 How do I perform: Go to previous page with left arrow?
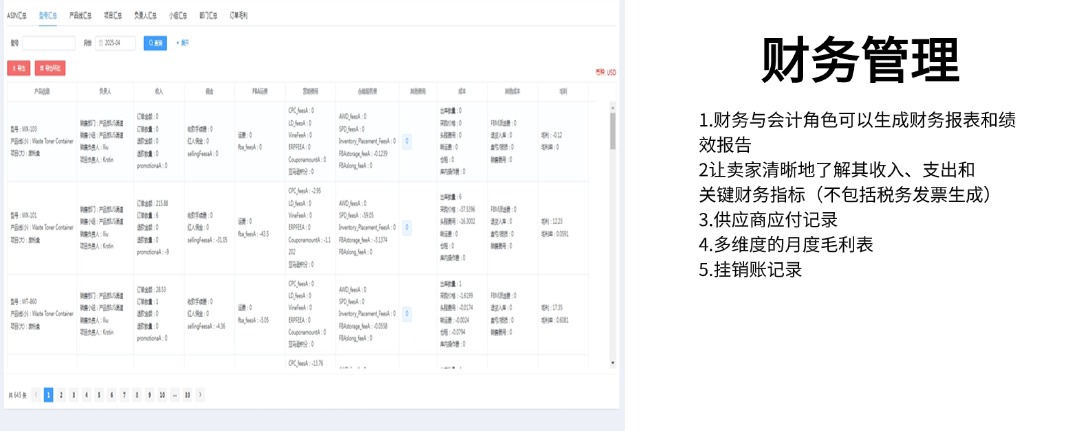[36, 395]
